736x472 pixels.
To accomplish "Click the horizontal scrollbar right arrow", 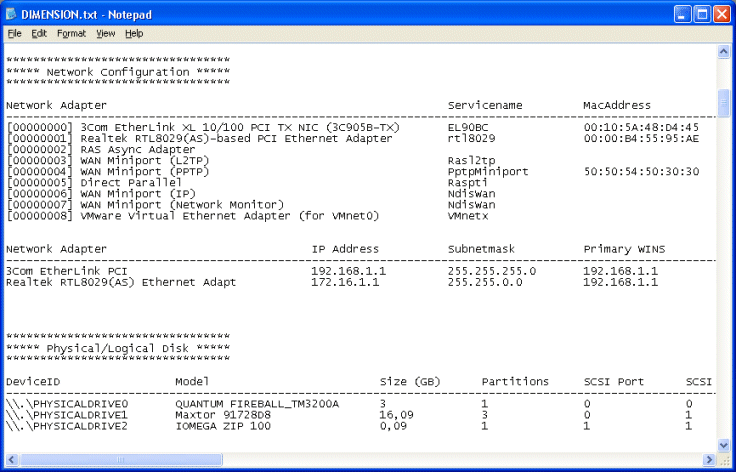I will [709, 459].
